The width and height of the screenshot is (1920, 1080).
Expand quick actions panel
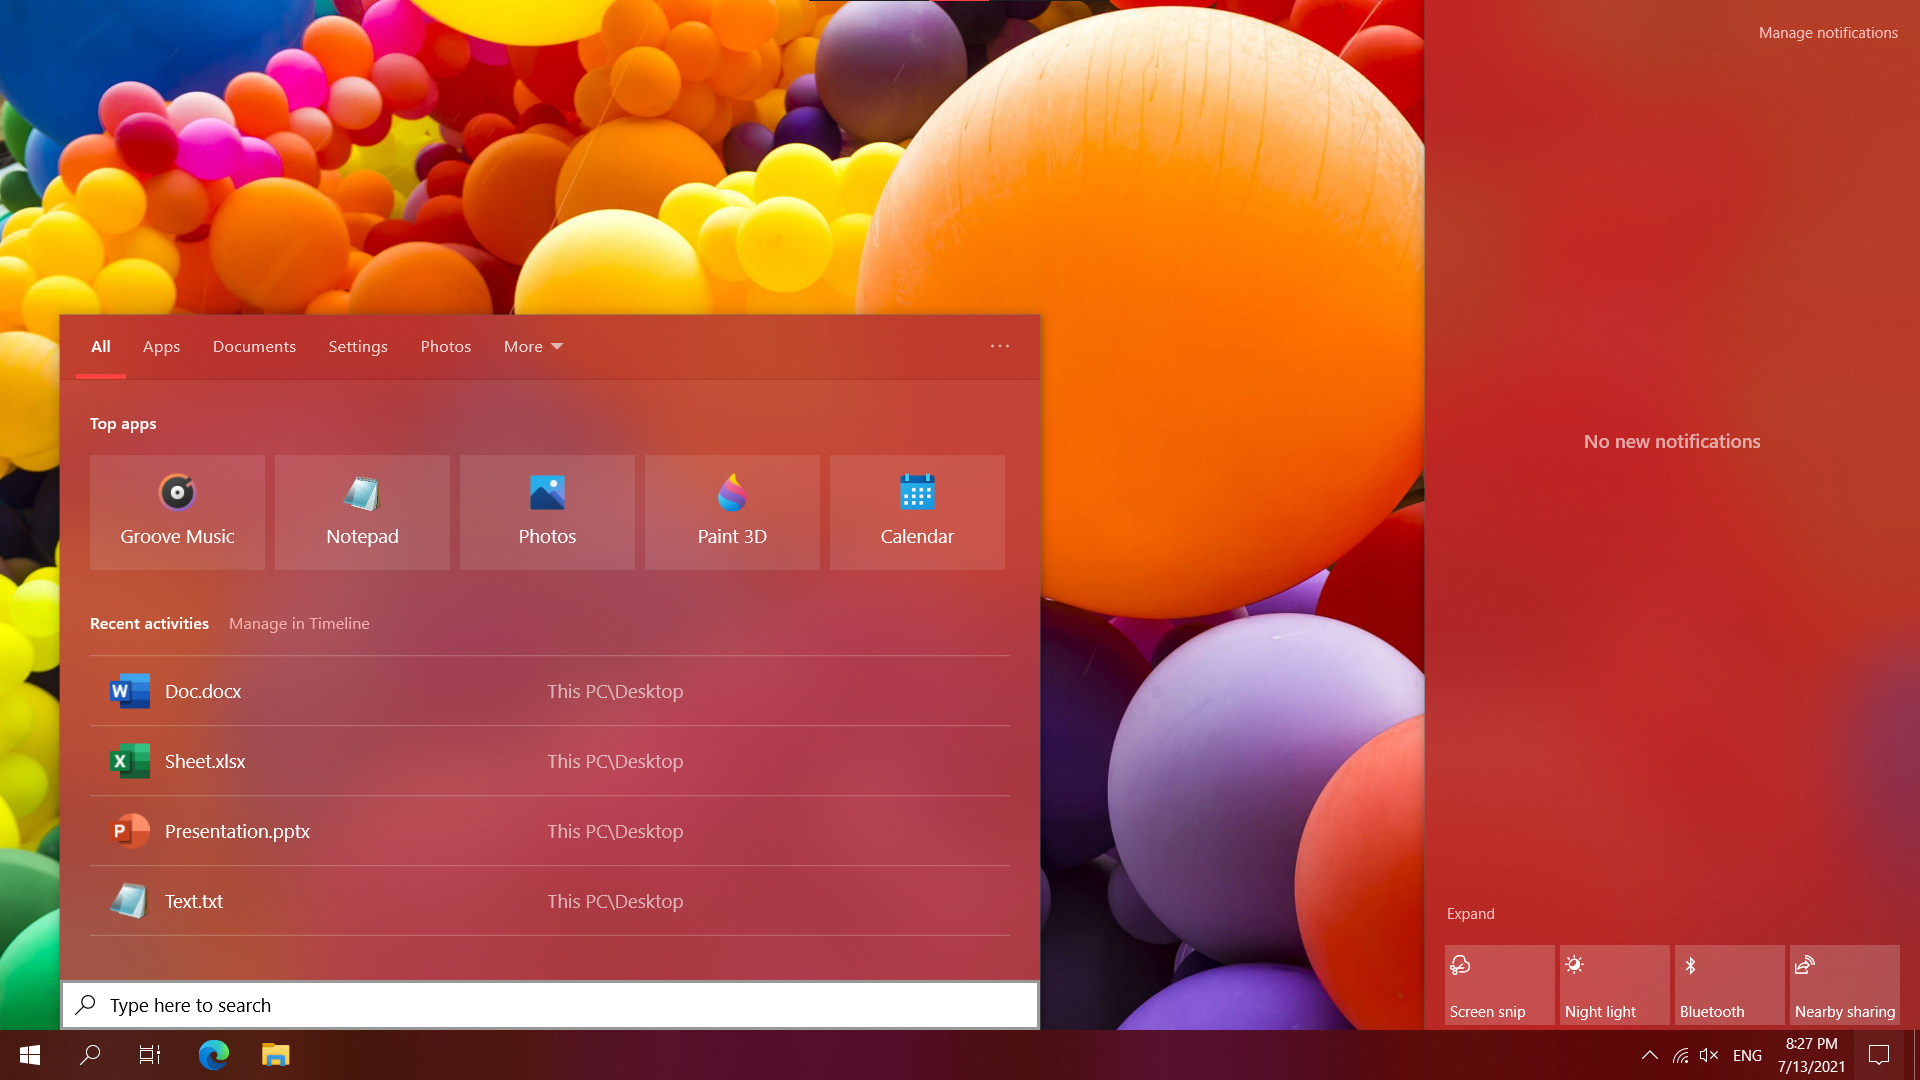[1470, 914]
